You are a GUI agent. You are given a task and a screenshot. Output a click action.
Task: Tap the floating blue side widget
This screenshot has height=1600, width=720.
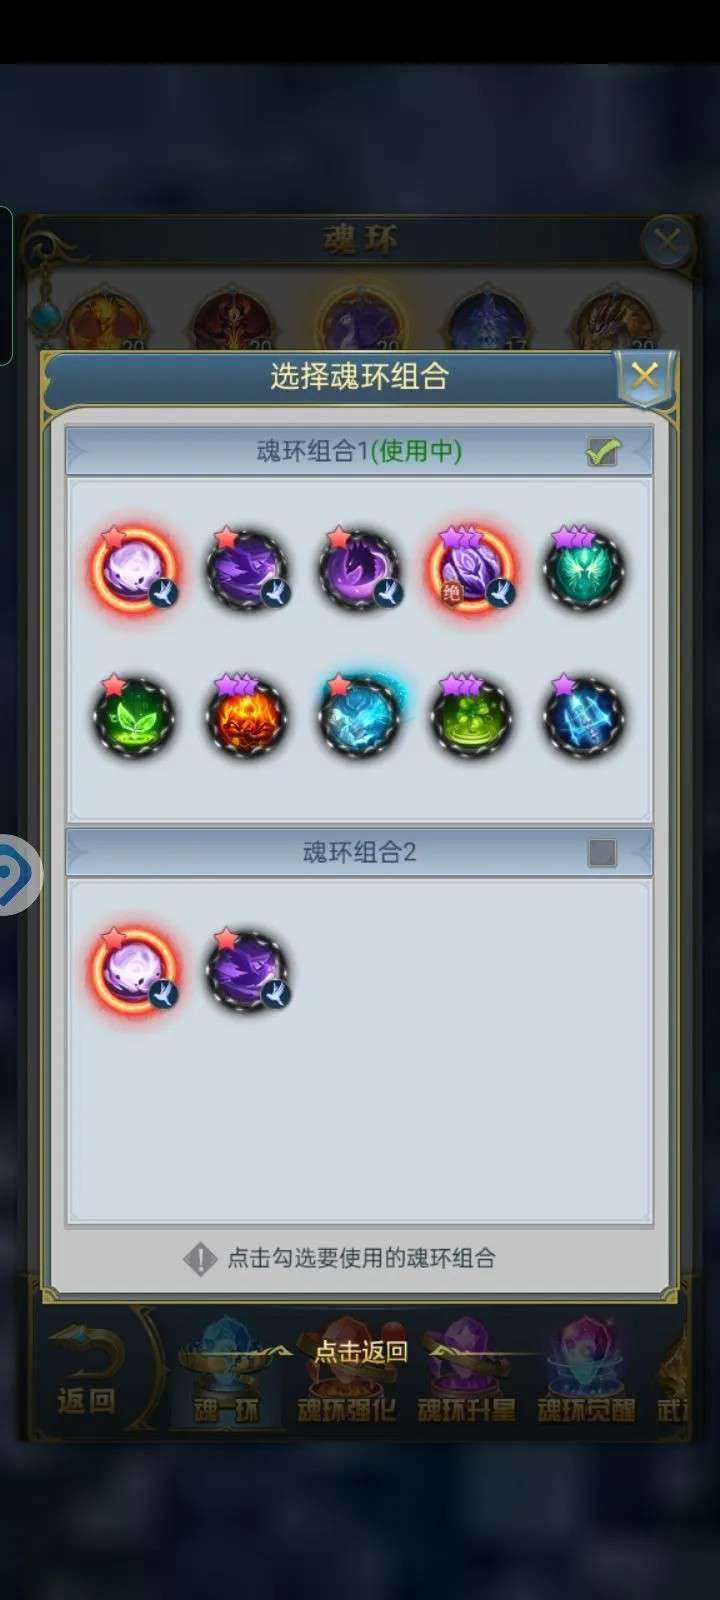tap(20, 875)
